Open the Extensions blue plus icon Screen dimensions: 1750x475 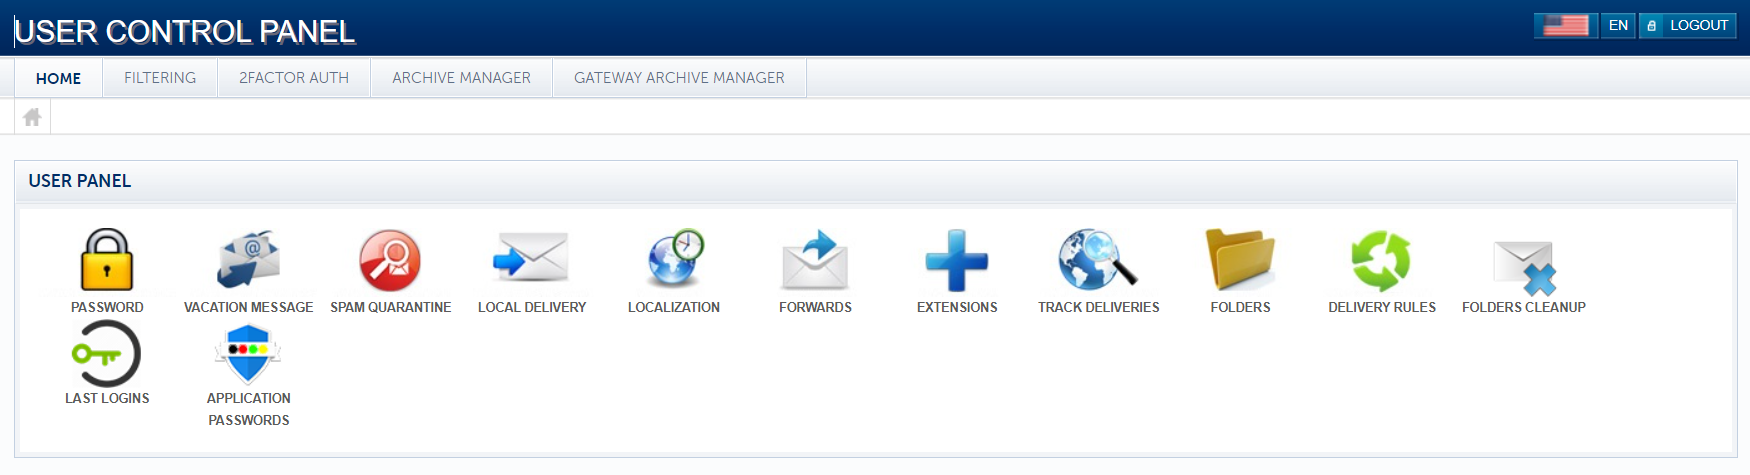tap(957, 260)
